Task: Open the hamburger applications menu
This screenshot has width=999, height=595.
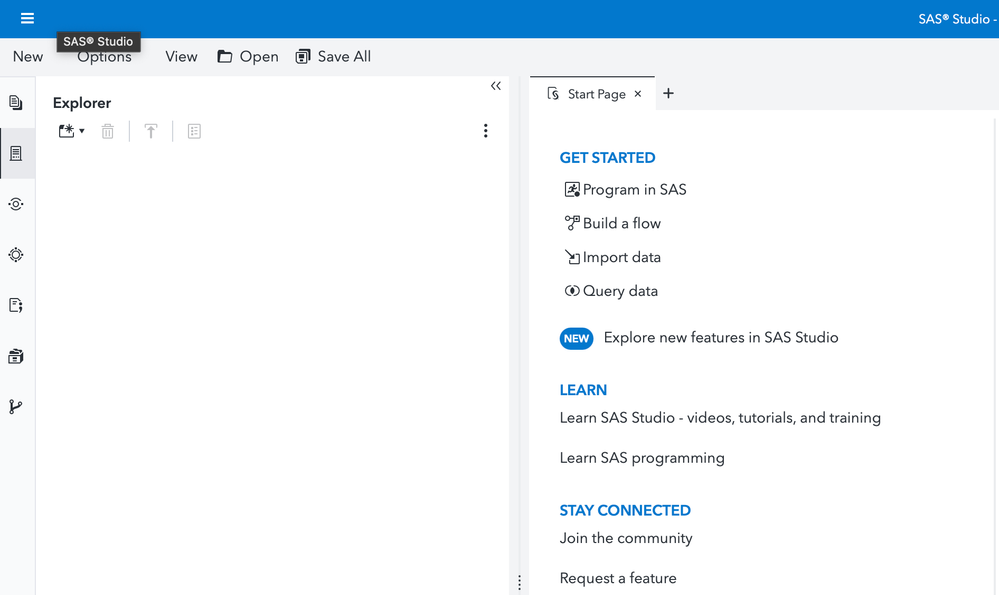Action: (27, 19)
